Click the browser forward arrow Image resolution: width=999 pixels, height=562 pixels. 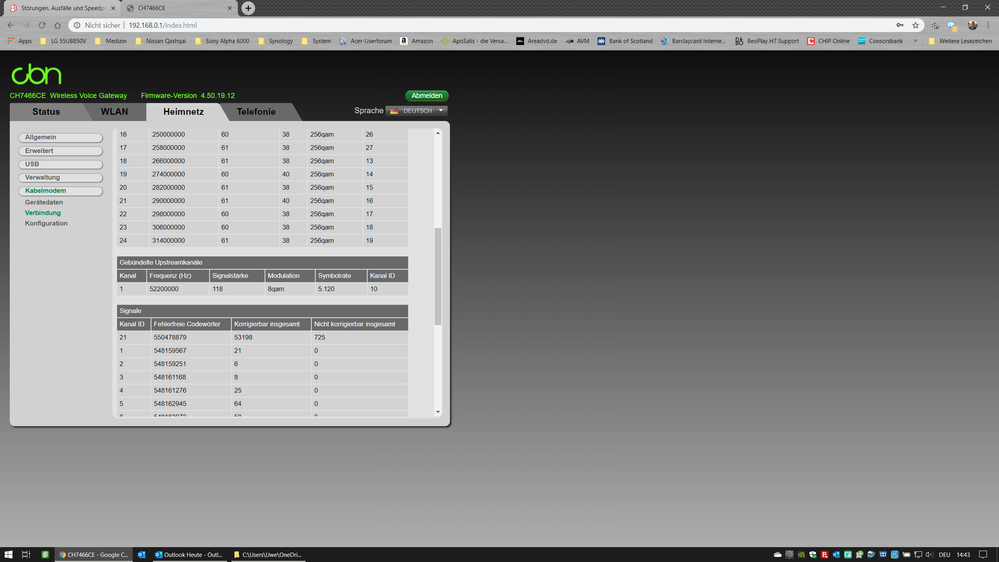(26, 25)
